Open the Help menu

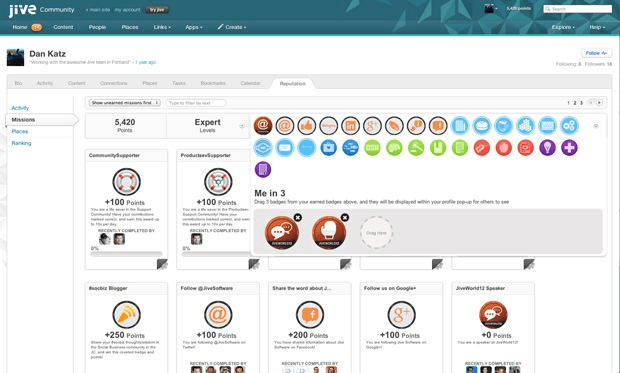[597, 27]
